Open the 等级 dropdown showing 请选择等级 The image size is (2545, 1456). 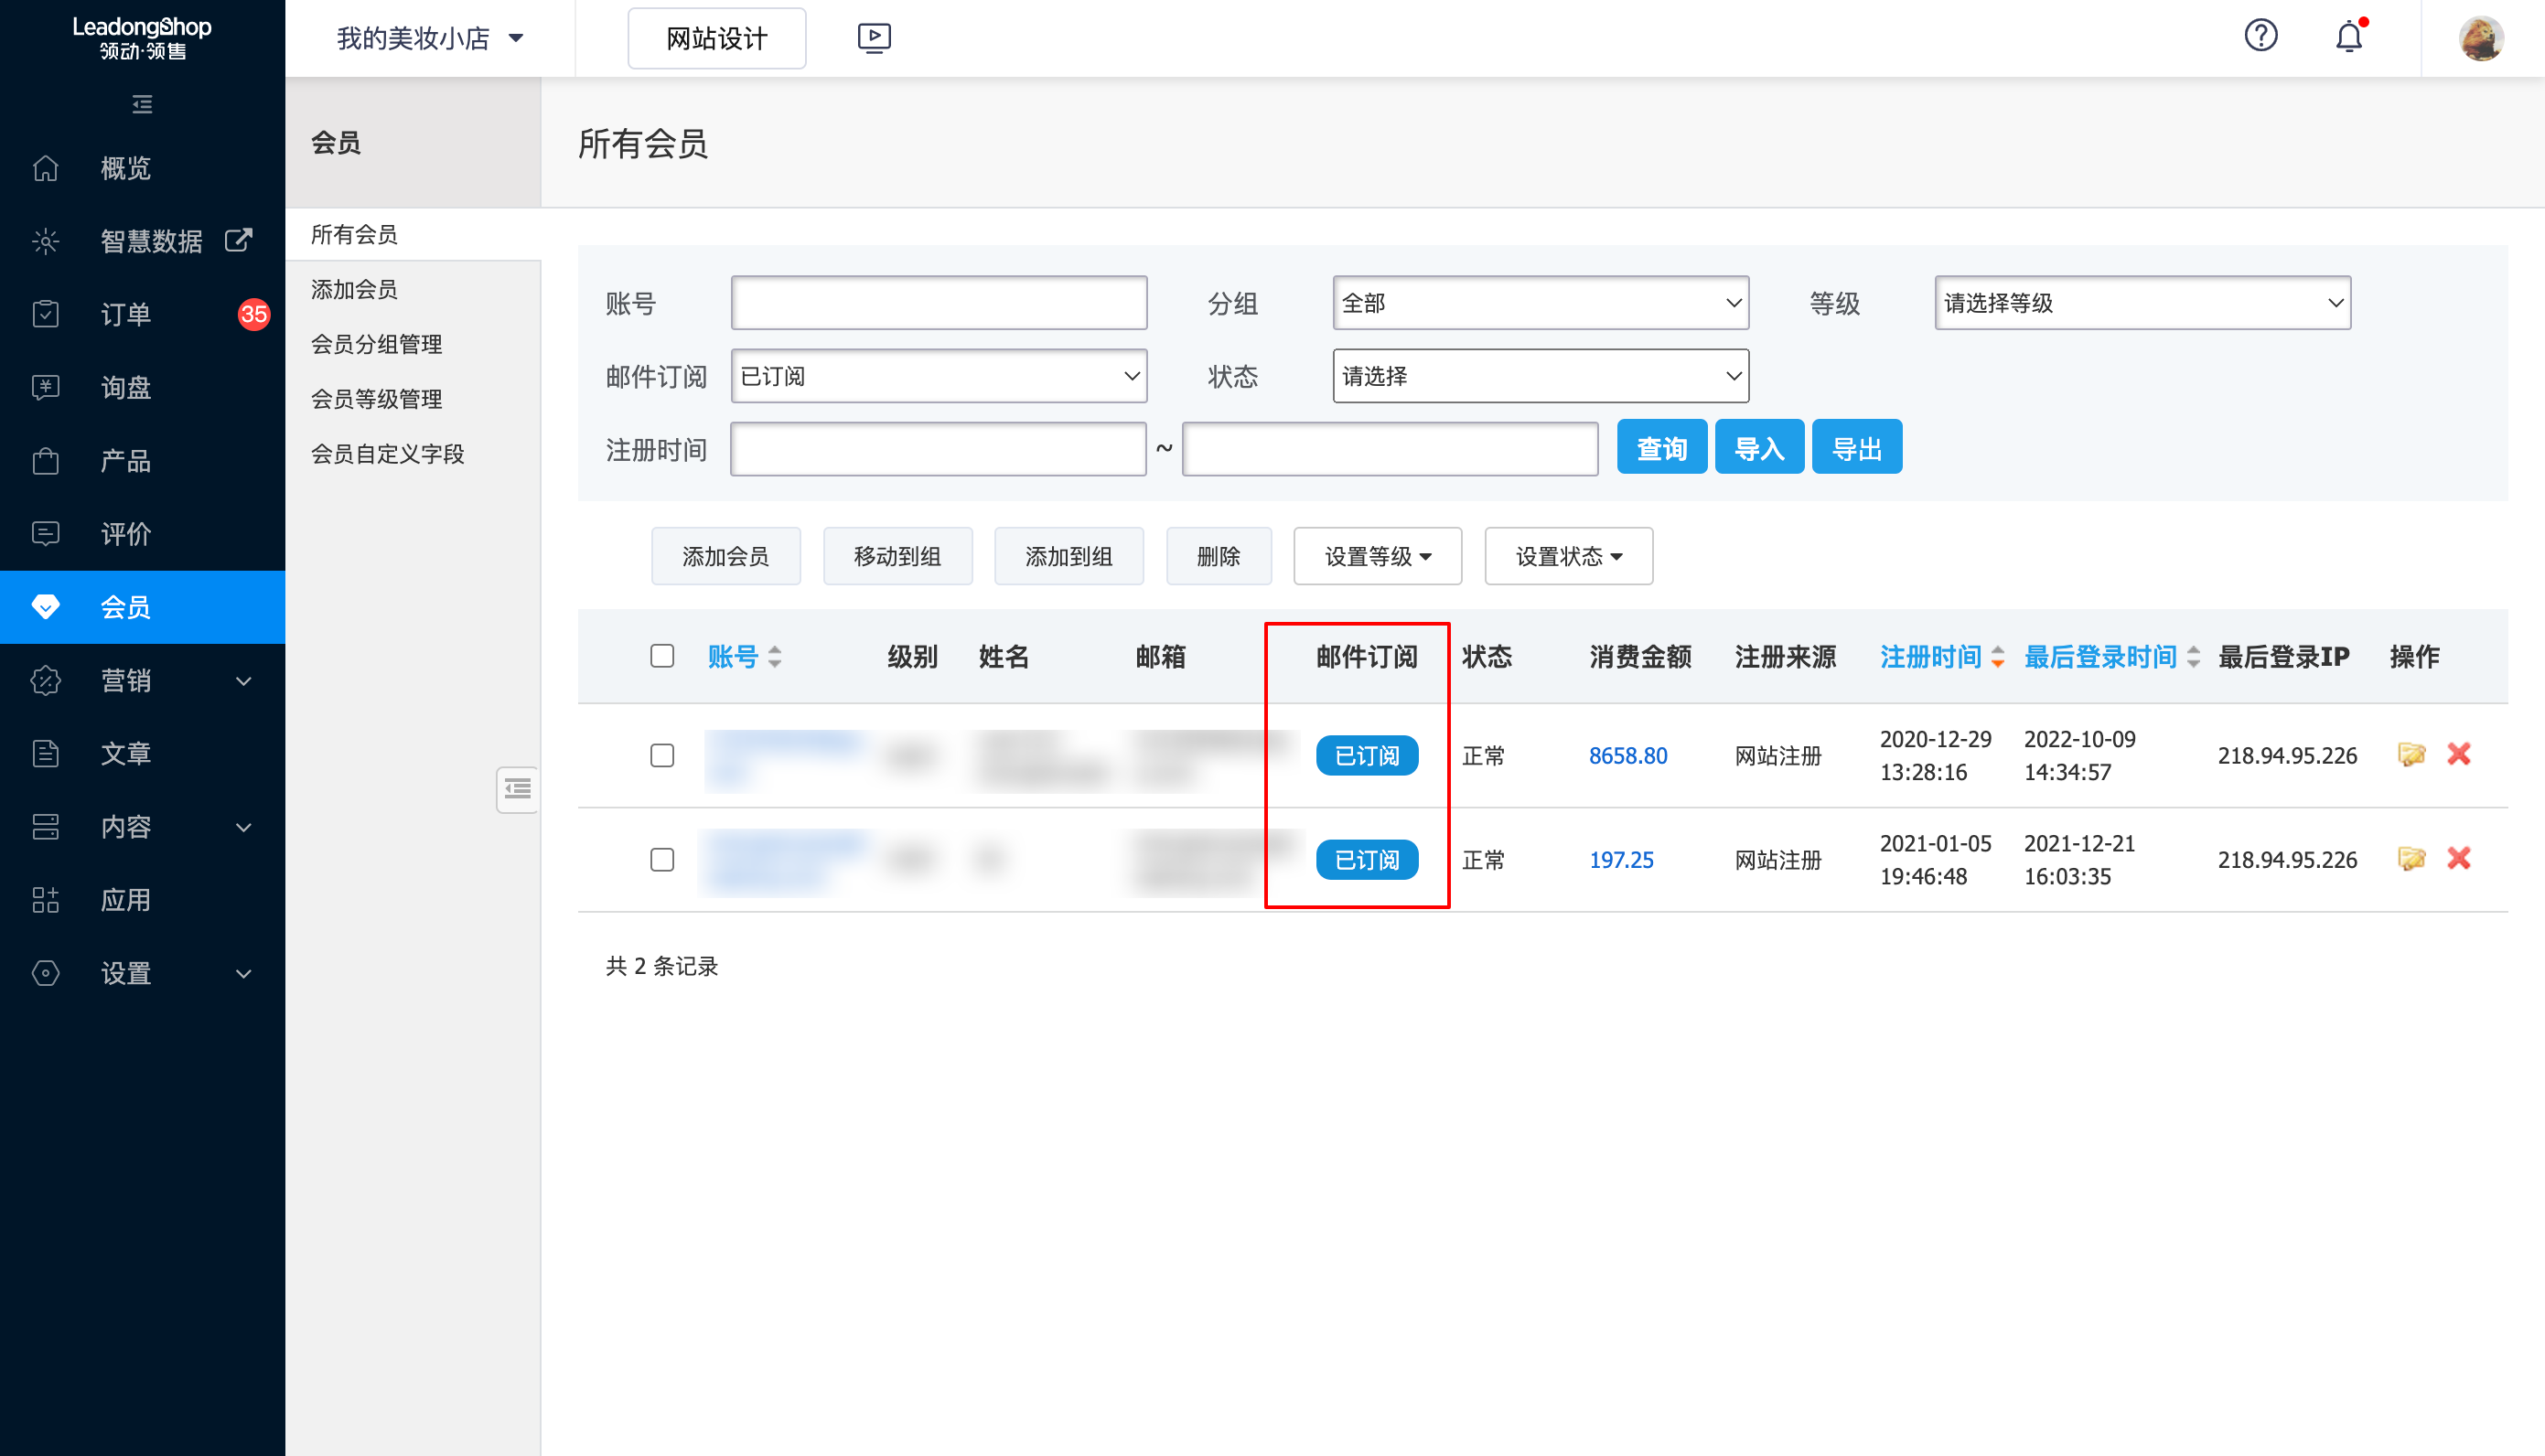point(2142,303)
